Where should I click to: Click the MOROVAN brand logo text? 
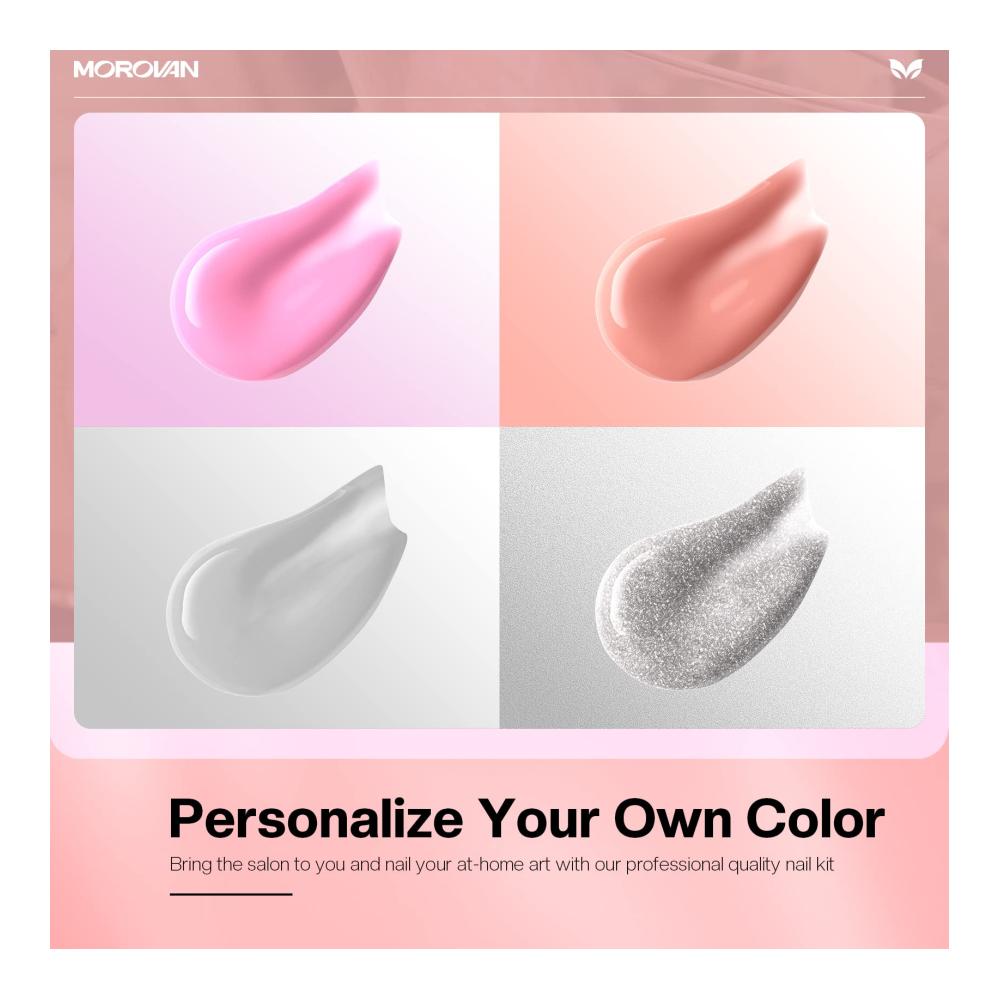click(136, 69)
